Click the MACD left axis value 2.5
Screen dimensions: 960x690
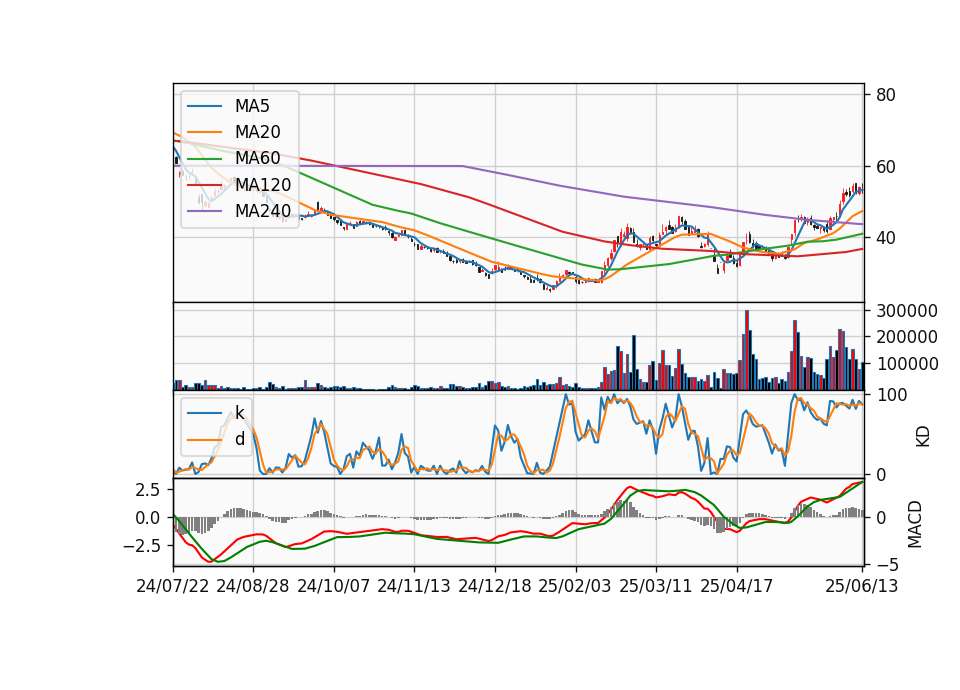point(148,490)
